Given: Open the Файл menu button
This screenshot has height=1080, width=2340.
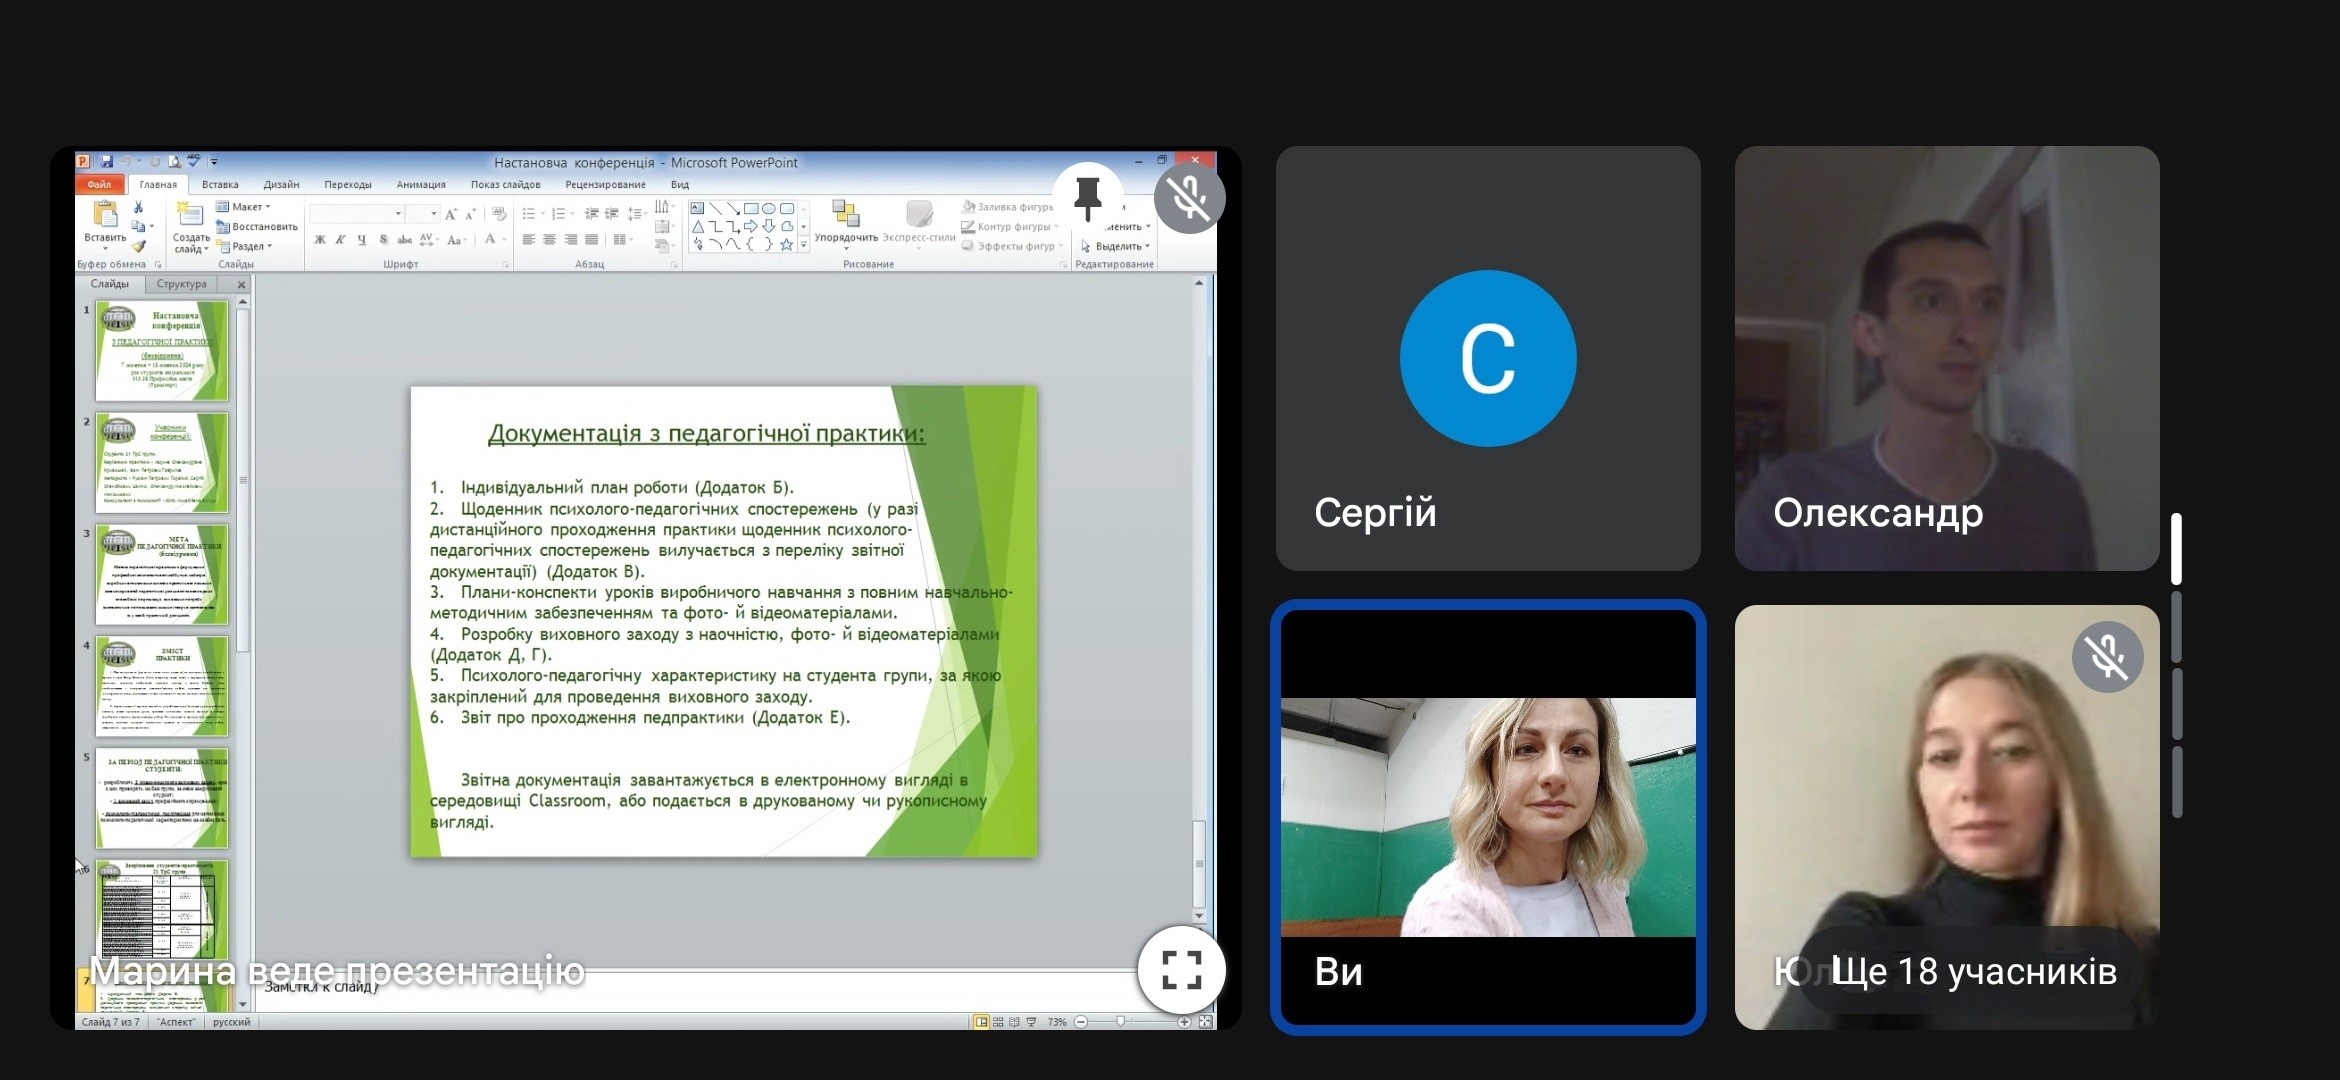Looking at the screenshot, I should point(99,184).
